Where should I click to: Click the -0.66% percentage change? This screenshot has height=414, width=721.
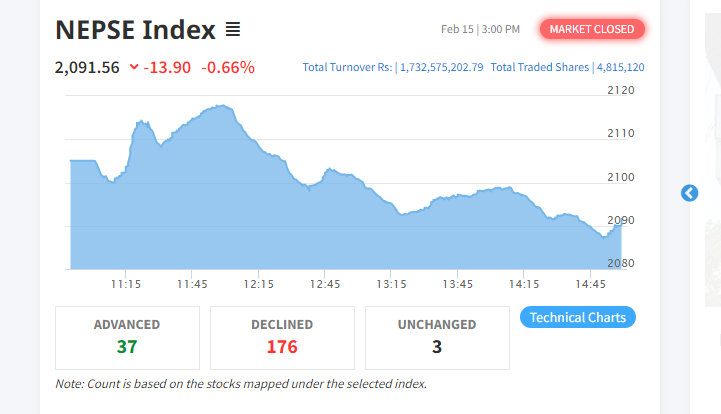(x=228, y=67)
